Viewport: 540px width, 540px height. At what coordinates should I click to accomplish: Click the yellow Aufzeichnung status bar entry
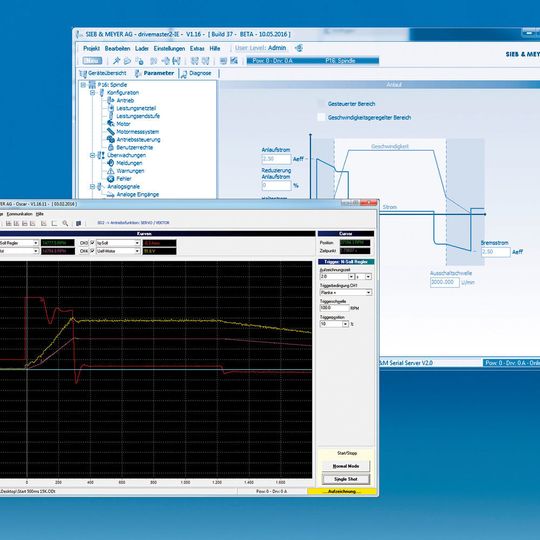coord(342,491)
